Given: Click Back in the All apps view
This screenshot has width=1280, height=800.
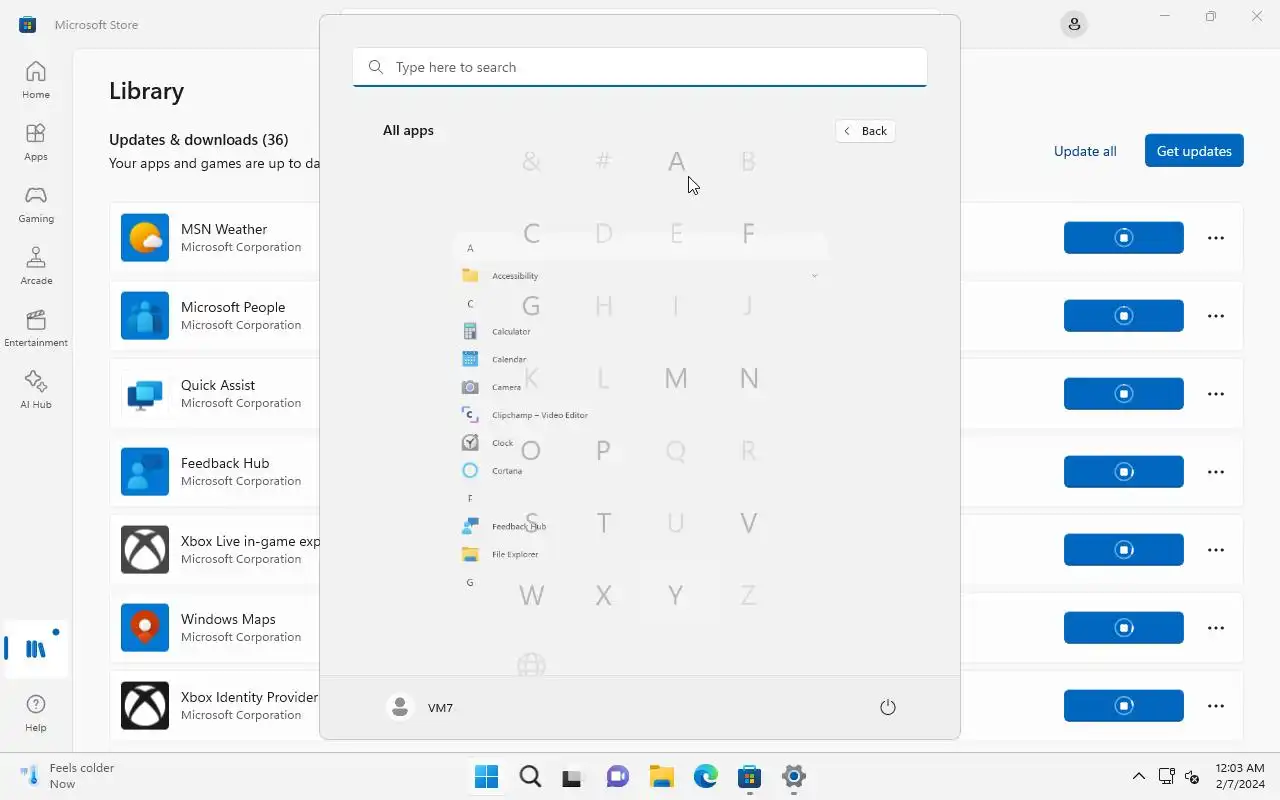Looking at the screenshot, I should coord(866,131).
